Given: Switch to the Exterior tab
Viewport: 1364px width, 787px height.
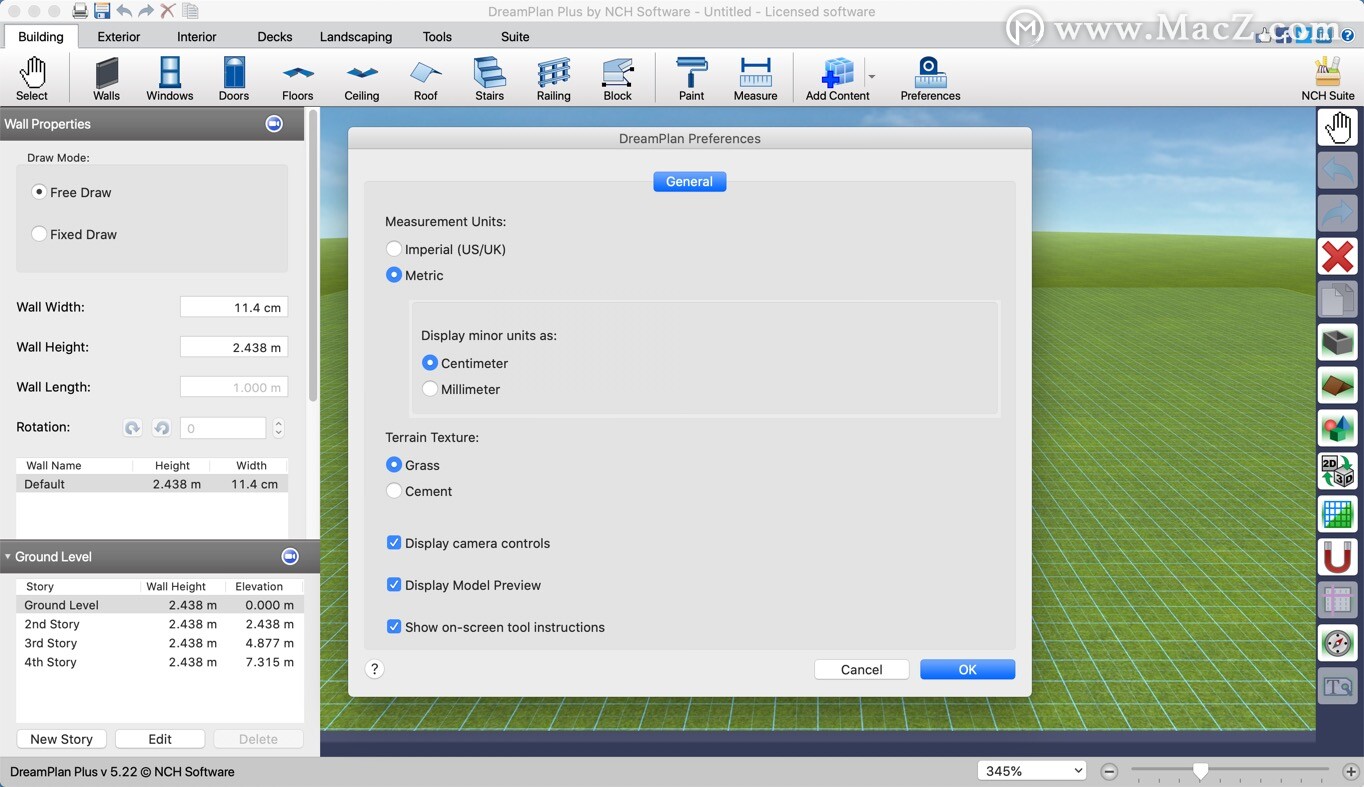Looking at the screenshot, I should tap(119, 36).
